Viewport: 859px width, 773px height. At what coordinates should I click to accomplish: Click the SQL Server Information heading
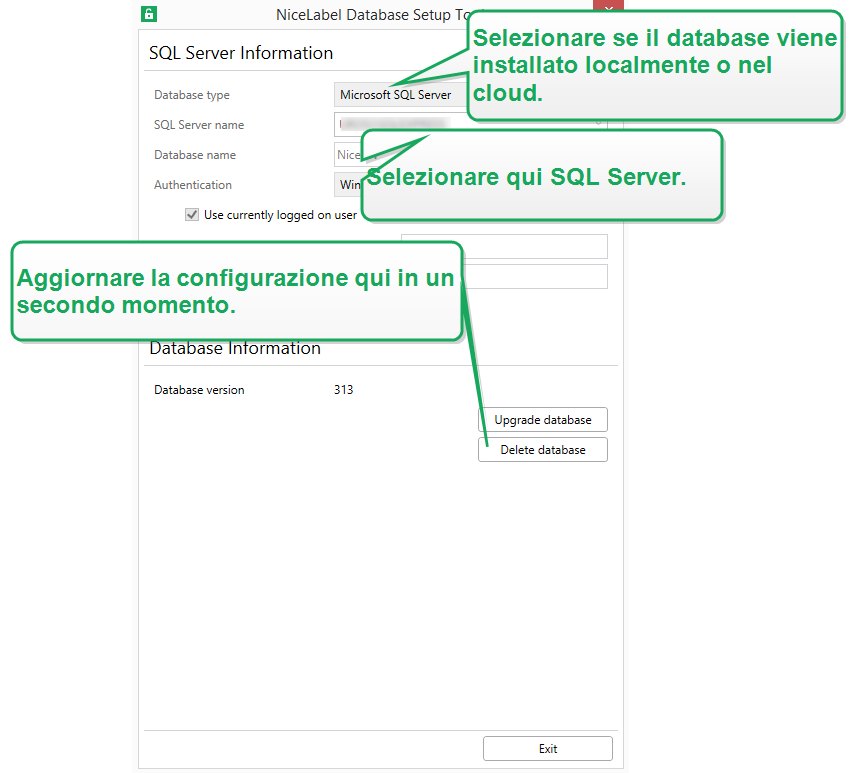(x=241, y=53)
